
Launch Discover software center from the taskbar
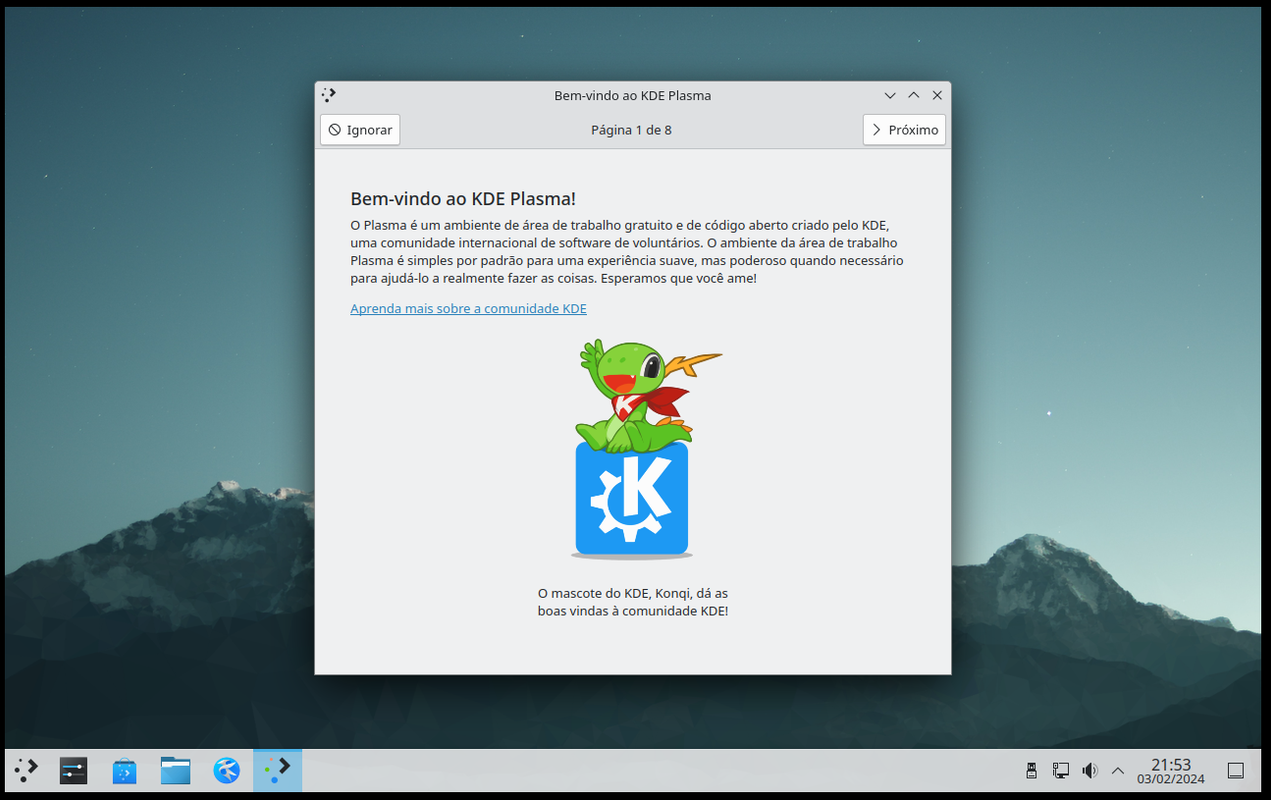point(124,770)
